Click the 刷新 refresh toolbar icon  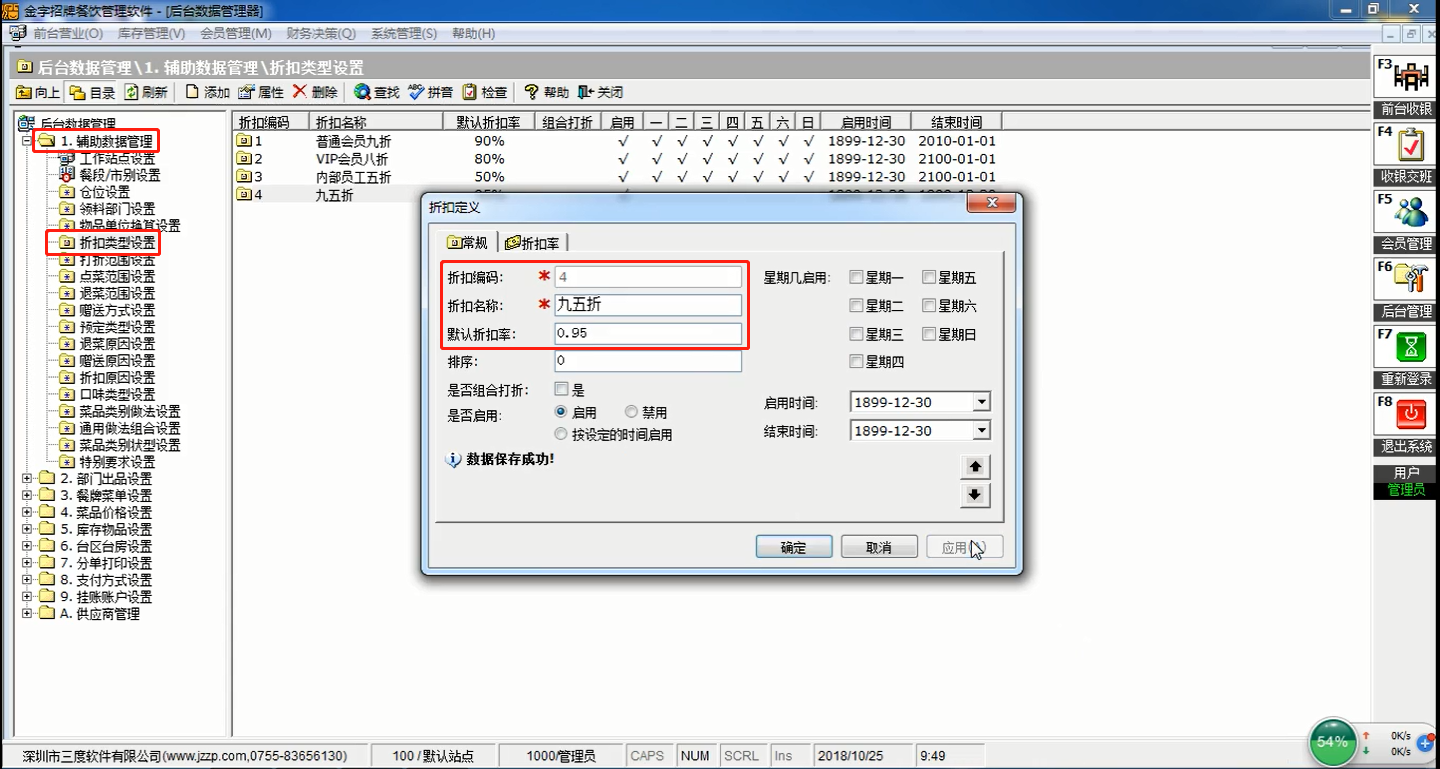[131, 93]
